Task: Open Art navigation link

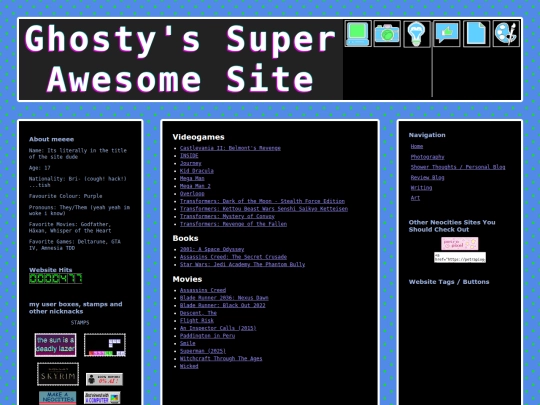Action: pyautogui.click(x=415, y=198)
